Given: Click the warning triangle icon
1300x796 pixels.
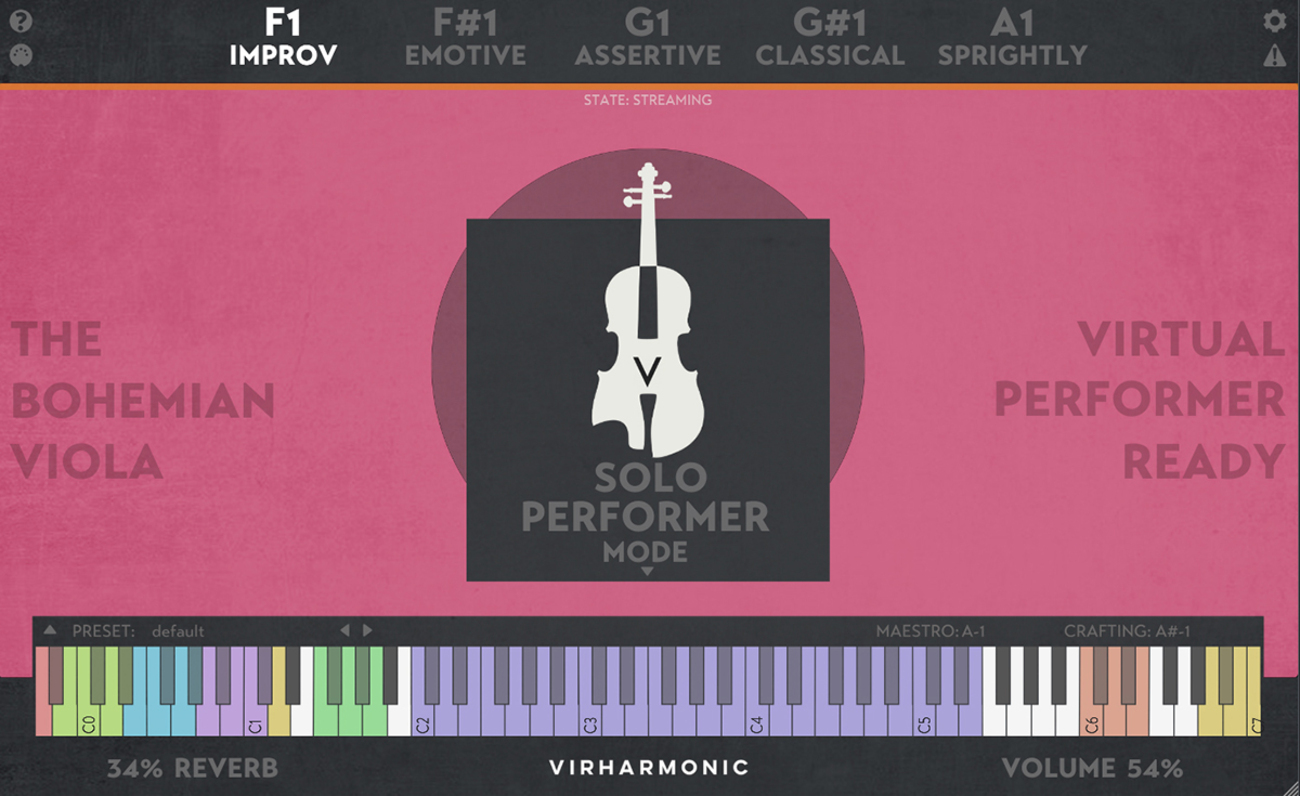Looking at the screenshot, I should (1274, 56).
